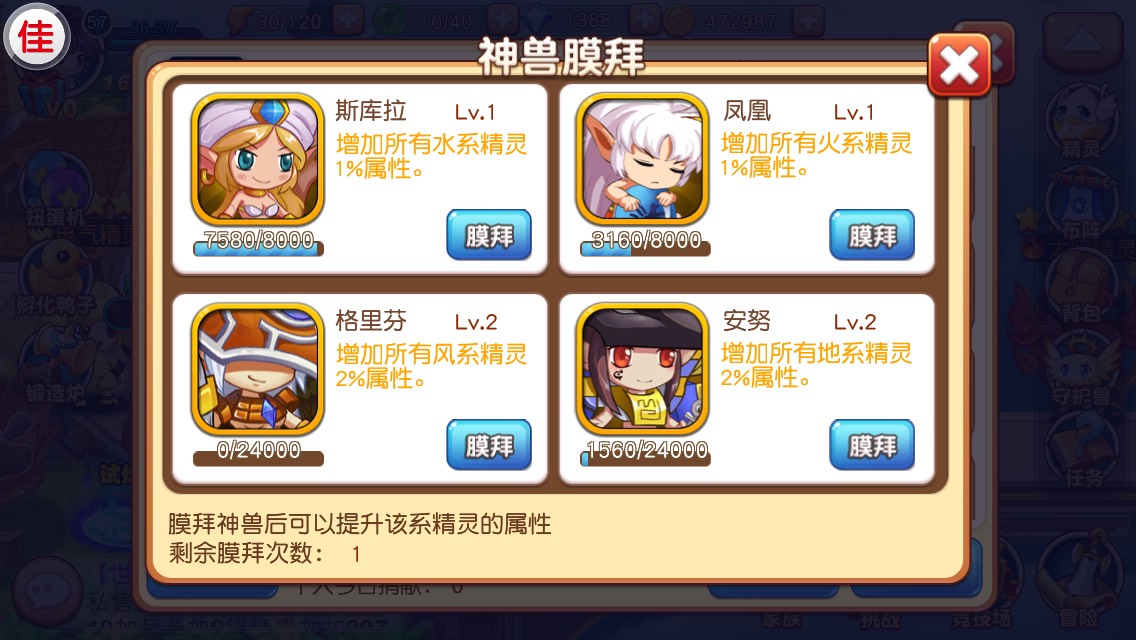This screenshot has height=640, width=1136.
Task: Open the 精灵 sidebar icon
Action: (1080, 122)
